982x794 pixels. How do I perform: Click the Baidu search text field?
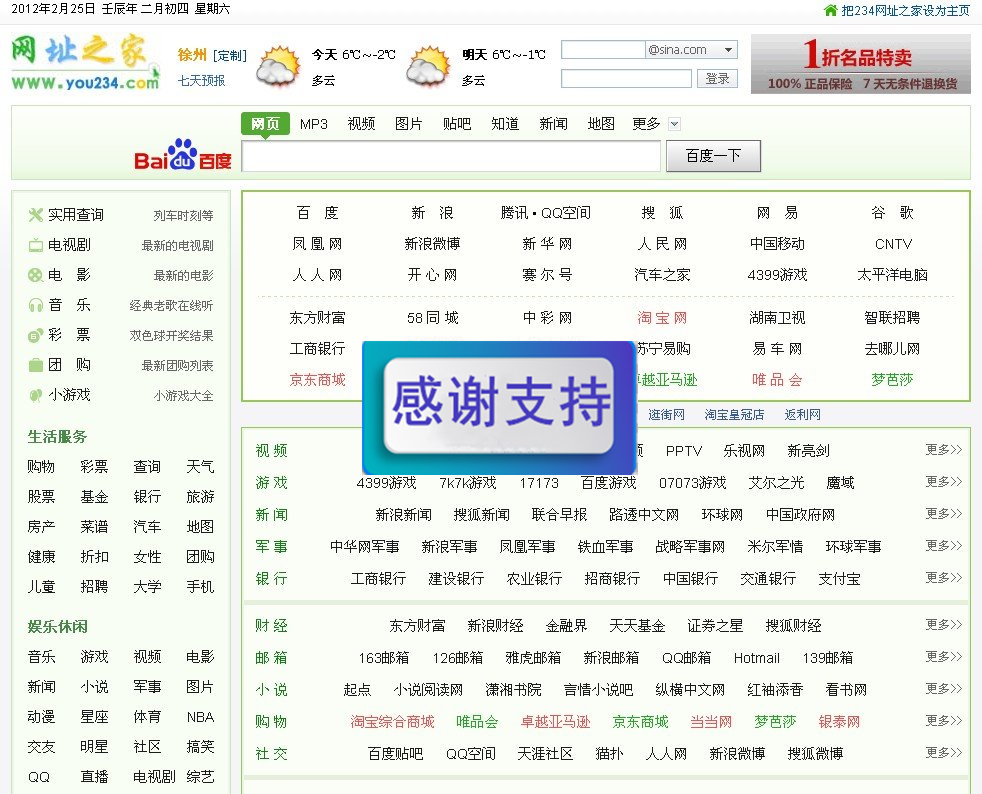pyautogui.click(x=451, y=156)
